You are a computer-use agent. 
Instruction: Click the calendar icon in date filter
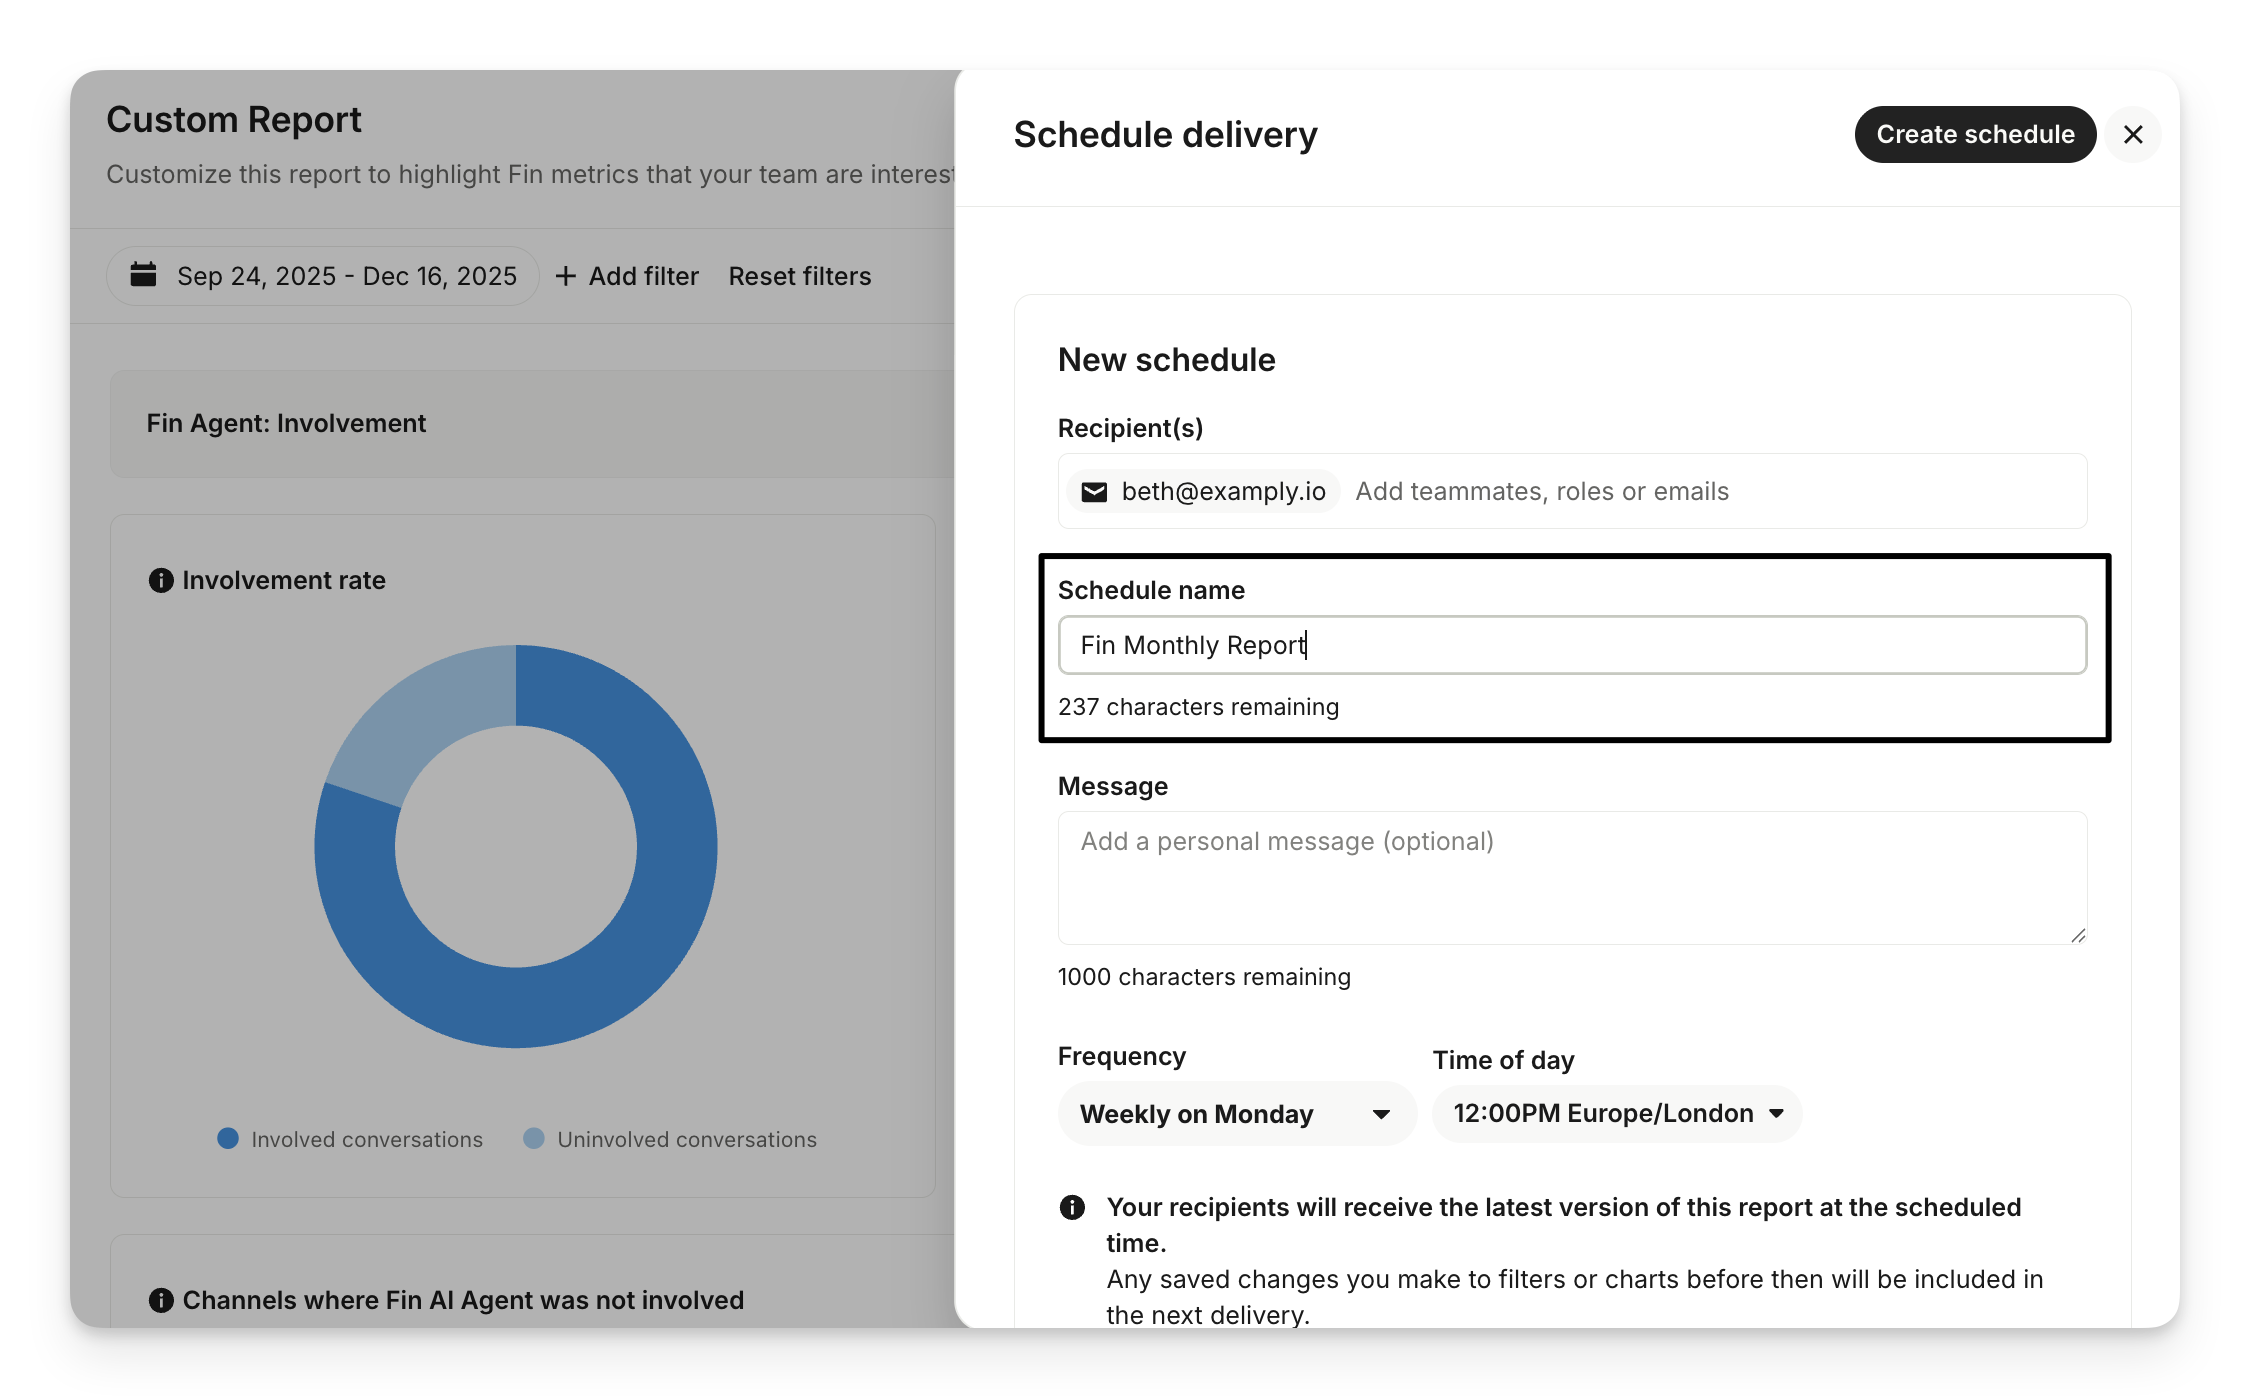coord(144,275)
